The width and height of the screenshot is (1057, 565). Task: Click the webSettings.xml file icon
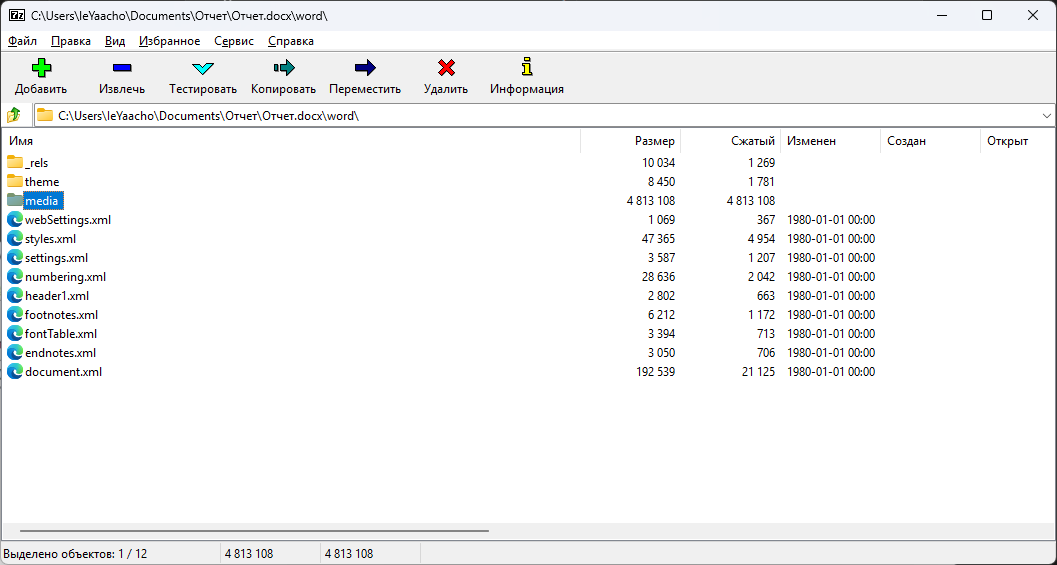pyautogui.click(x=15, y=219)
